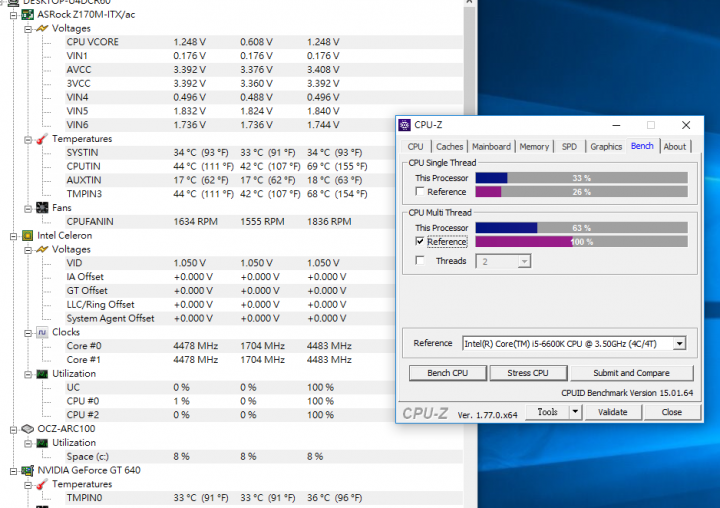The width and height of the screenshot is (720, 508).
Task: Click the OCZ-ARC100 drive icon
Action: [x=28, y=429]
